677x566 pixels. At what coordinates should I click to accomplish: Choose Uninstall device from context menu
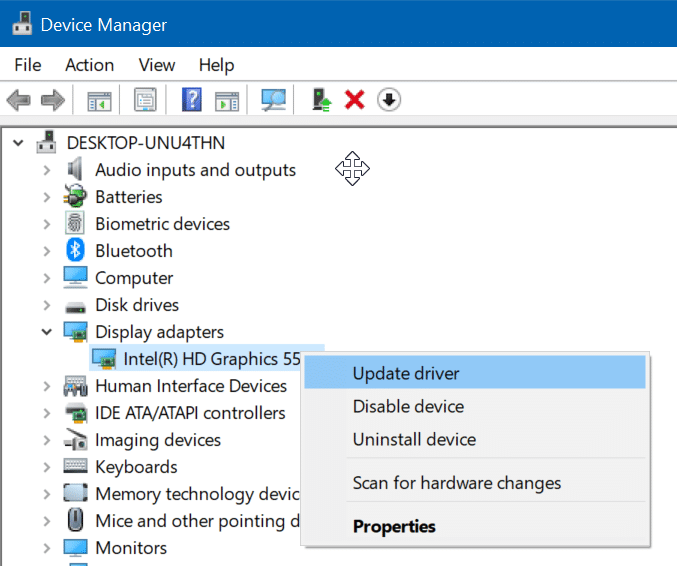[x=414, y=440]
